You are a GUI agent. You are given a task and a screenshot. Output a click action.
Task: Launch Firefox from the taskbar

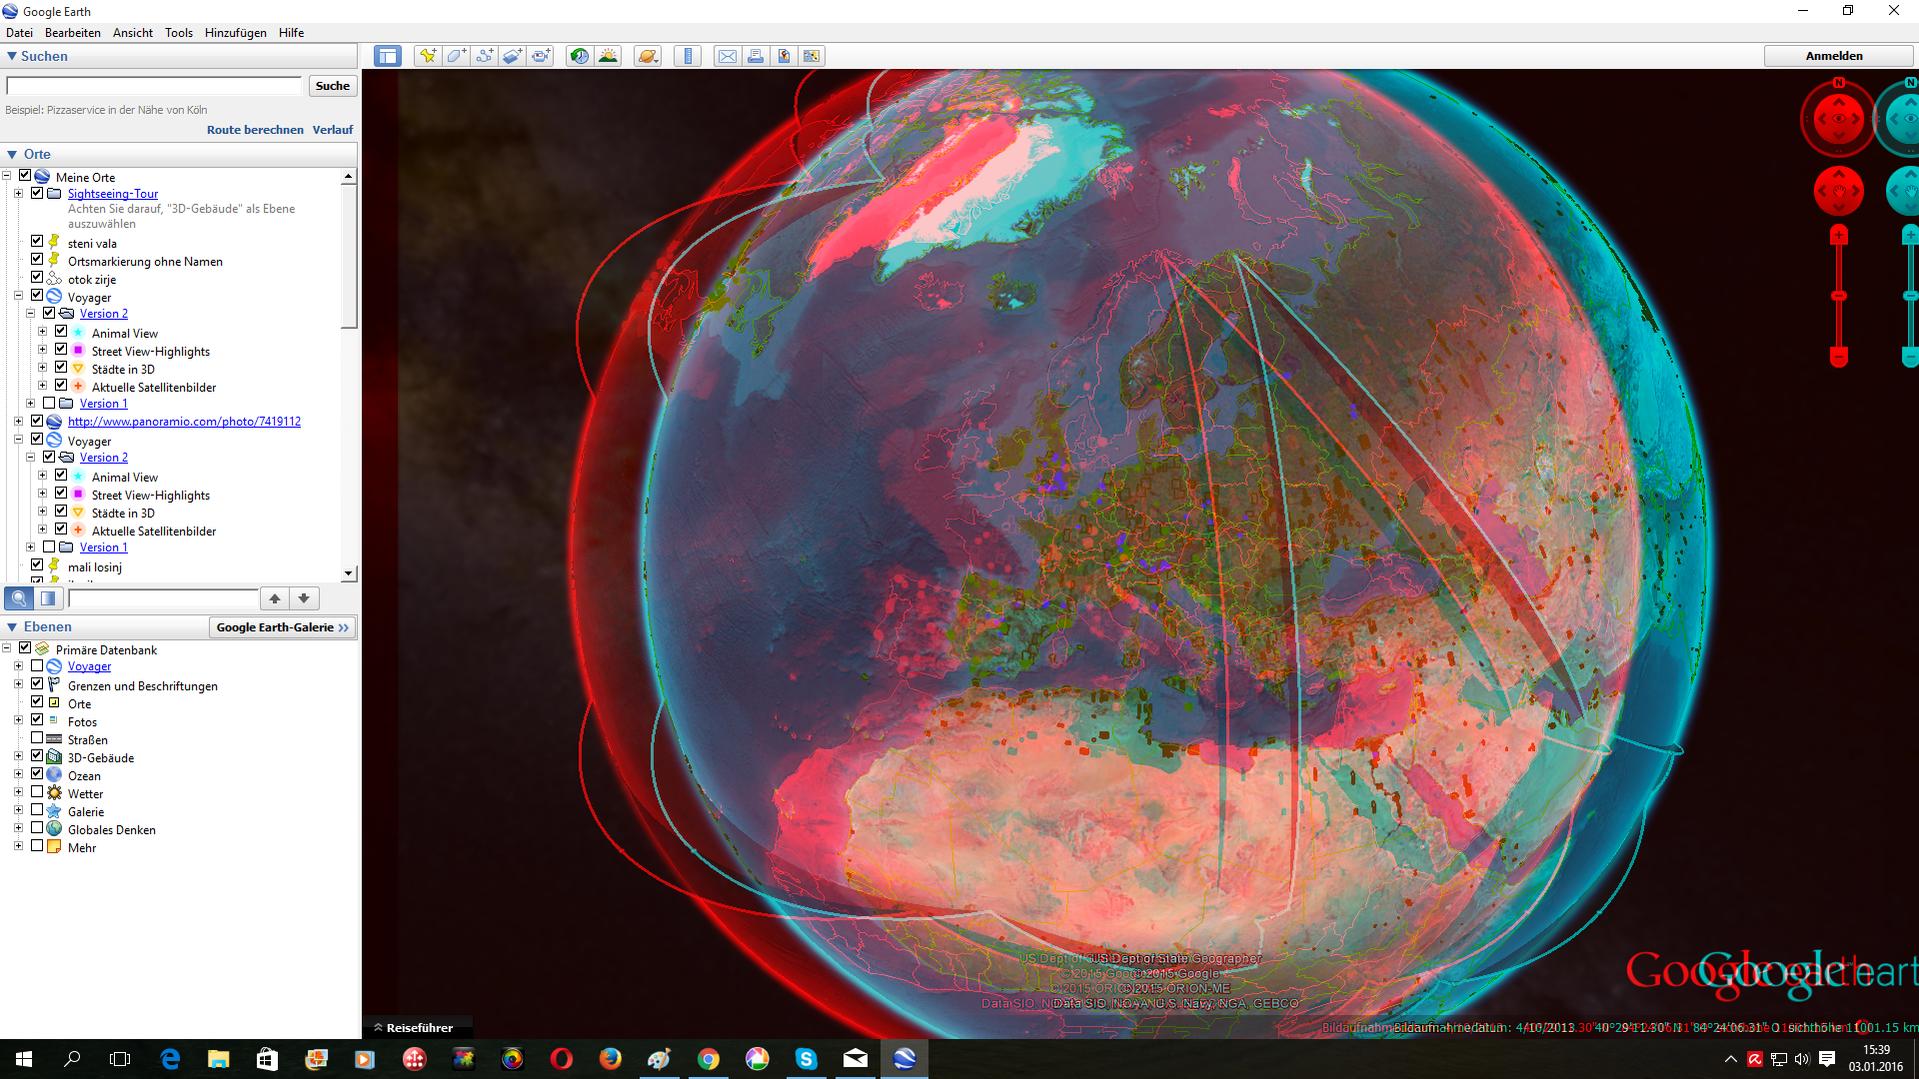(610, 1059)
